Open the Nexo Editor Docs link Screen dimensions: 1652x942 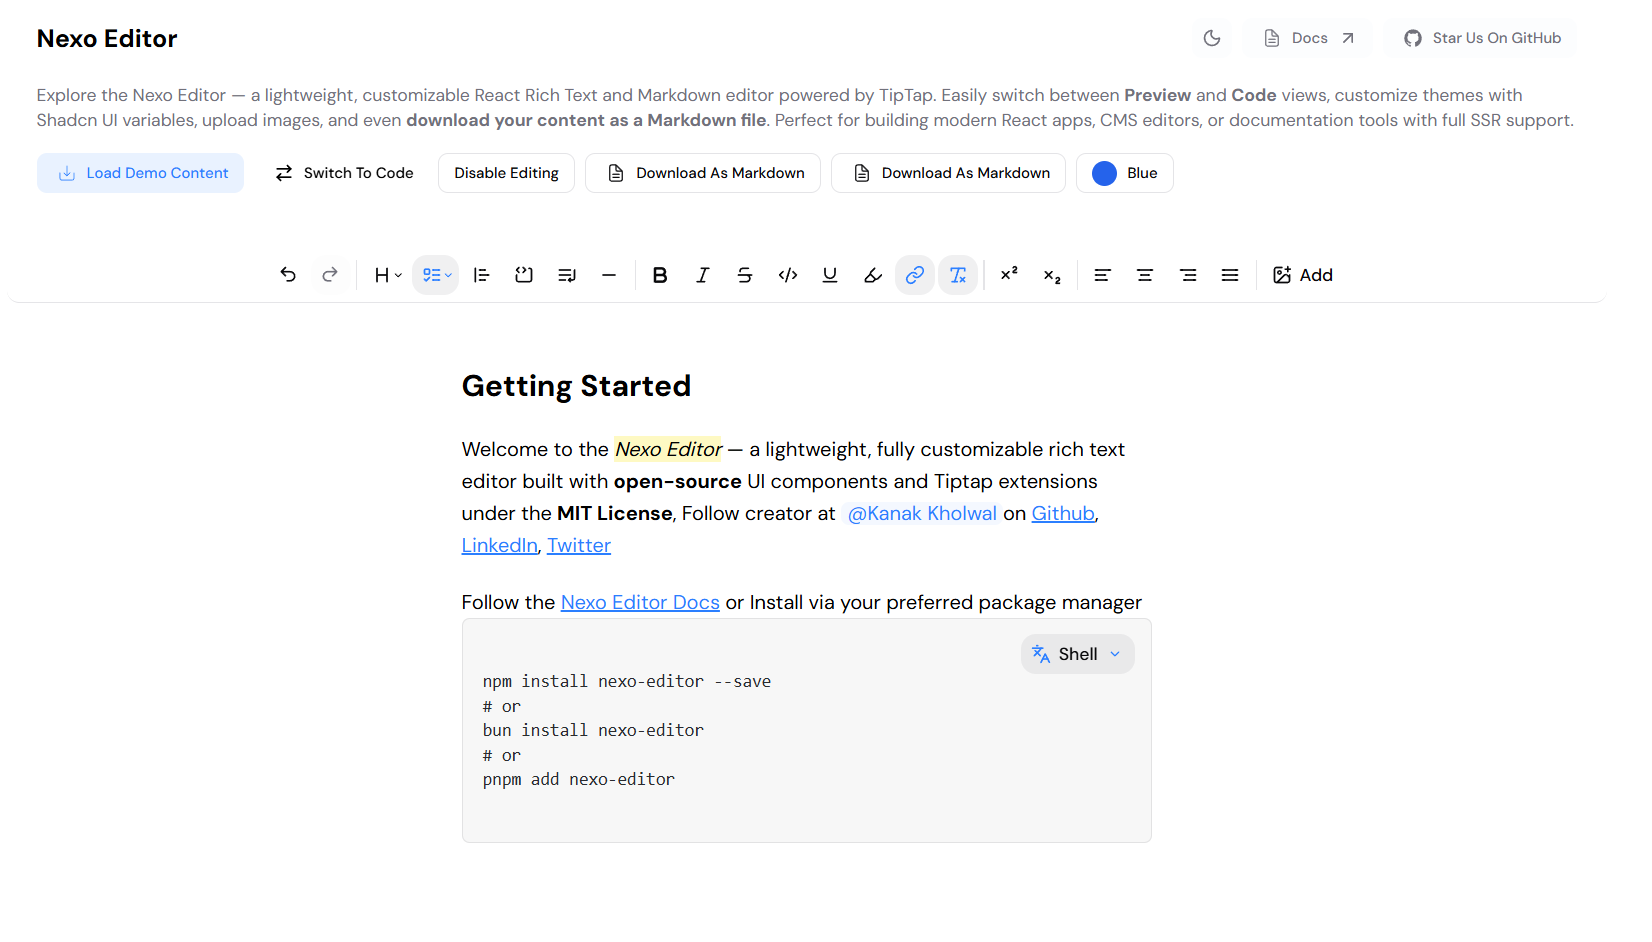(640, 602)
